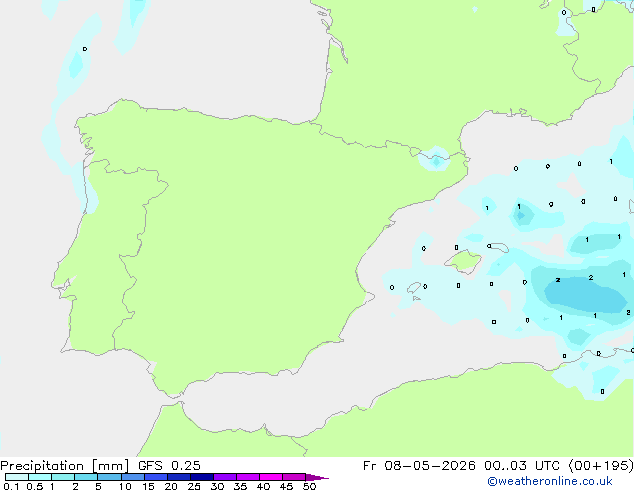The image size is (634, 490).
Task: Click the 25–30 mm navy legend swatch
Action: point(201,477)
